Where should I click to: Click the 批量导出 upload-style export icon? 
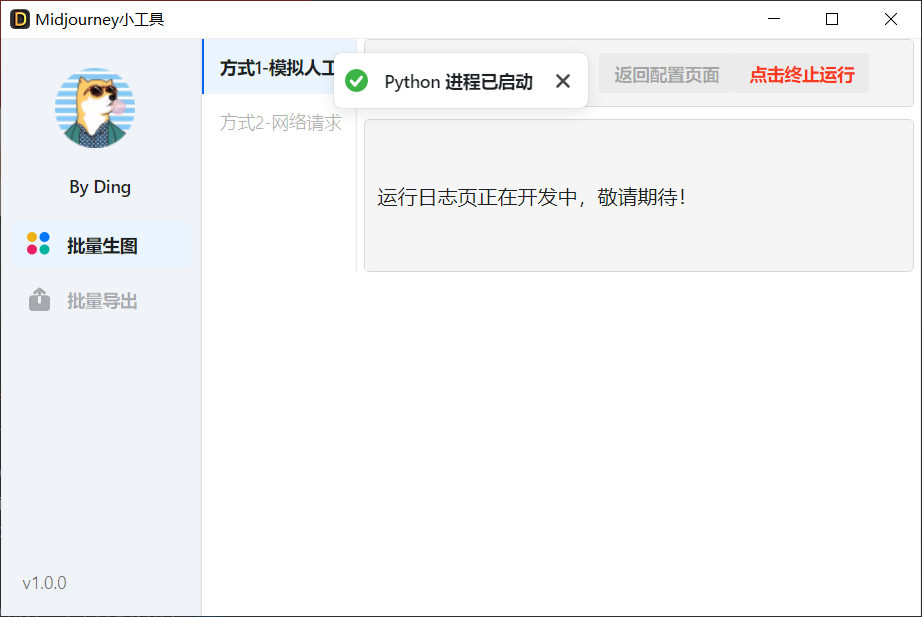(38, 300)
